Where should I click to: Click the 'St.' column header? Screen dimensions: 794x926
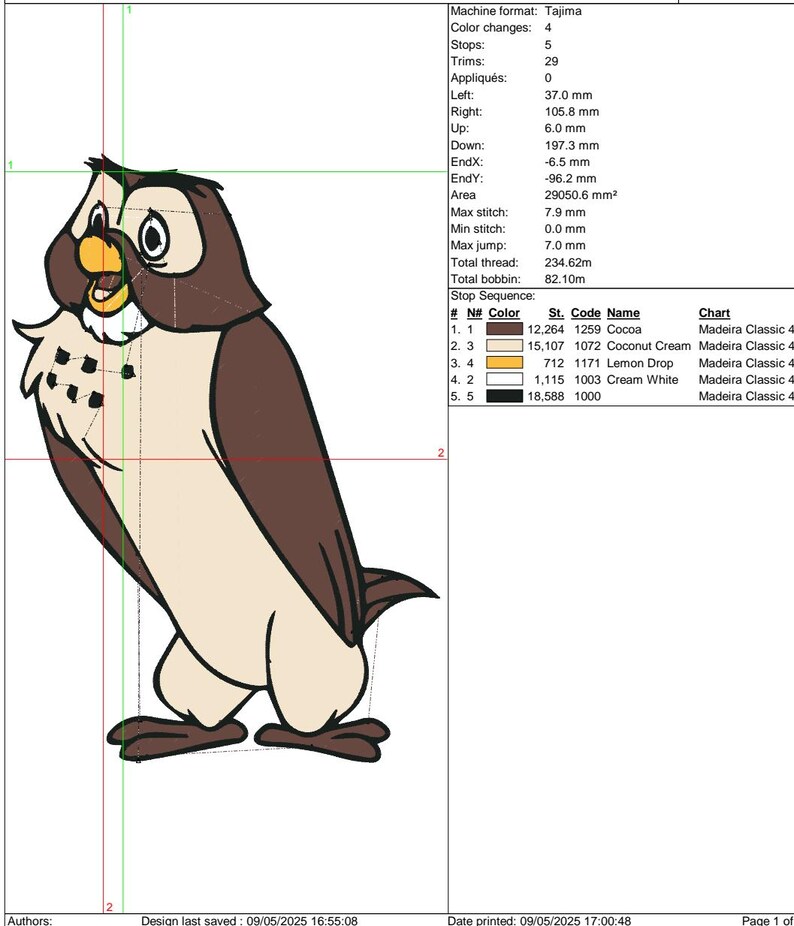point(556,313)
